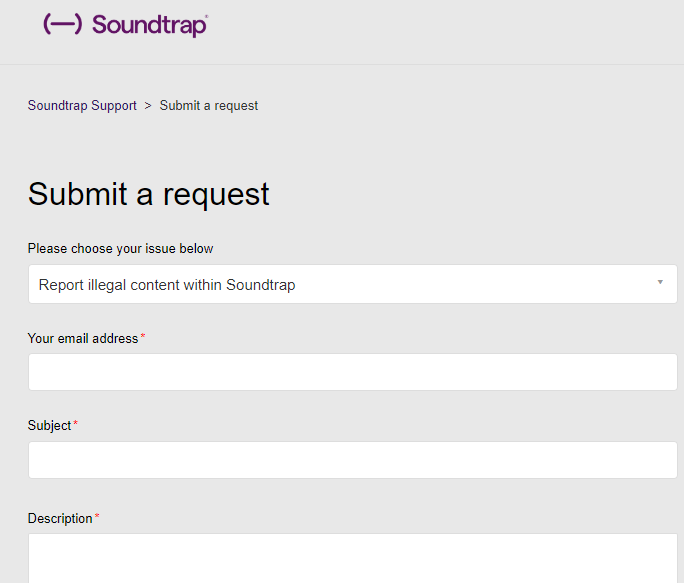Click the selected issue text in the dropdown

point(167,285)
